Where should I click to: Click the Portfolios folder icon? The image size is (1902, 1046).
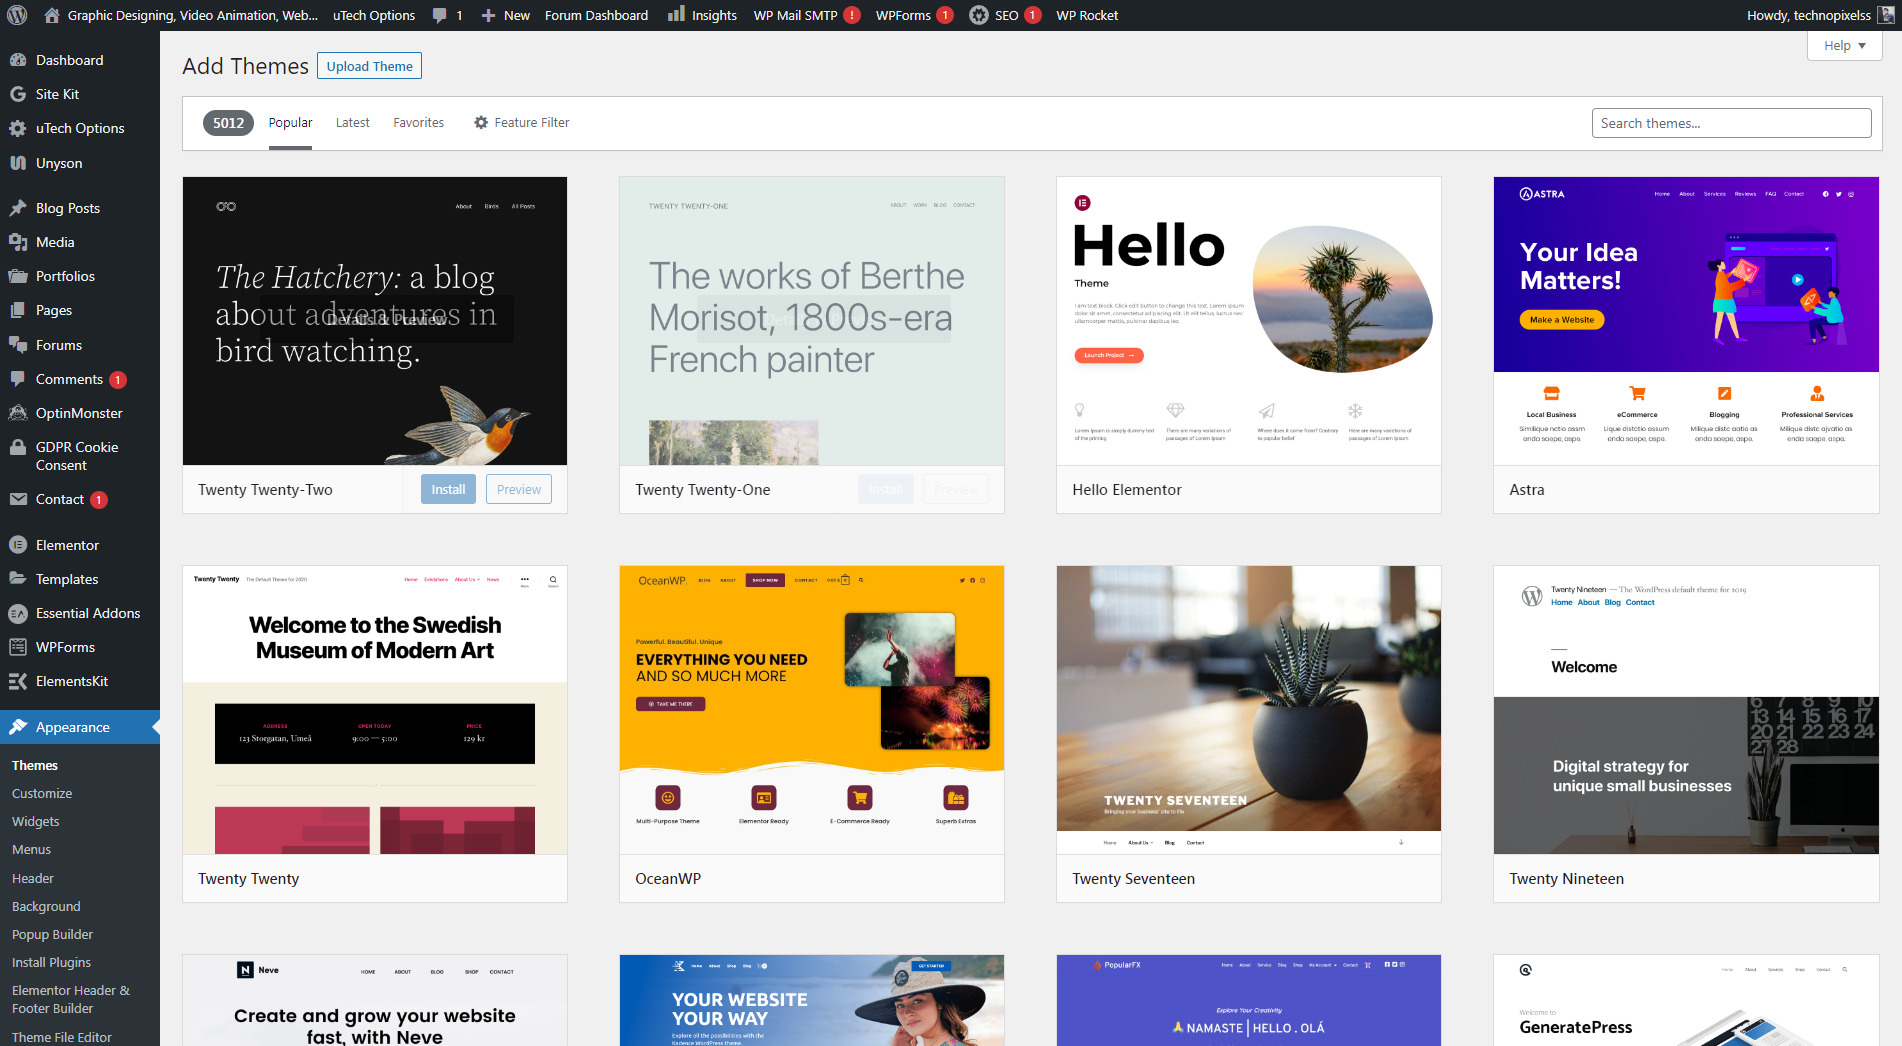[18, 276]
